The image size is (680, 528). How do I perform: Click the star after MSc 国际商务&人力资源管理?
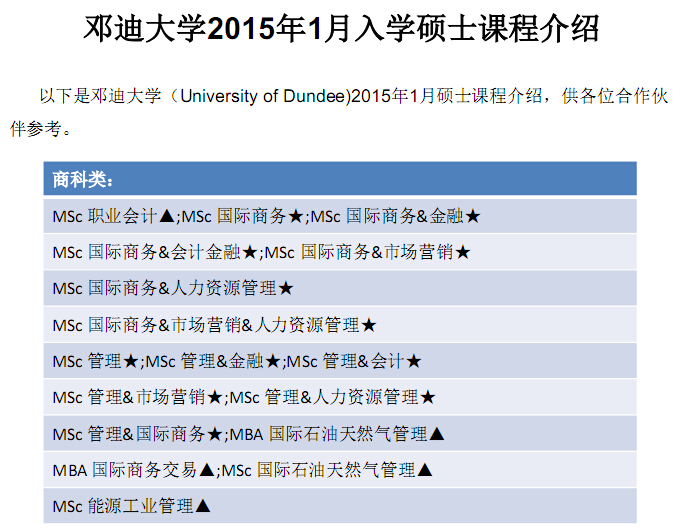tap(285, 288)
